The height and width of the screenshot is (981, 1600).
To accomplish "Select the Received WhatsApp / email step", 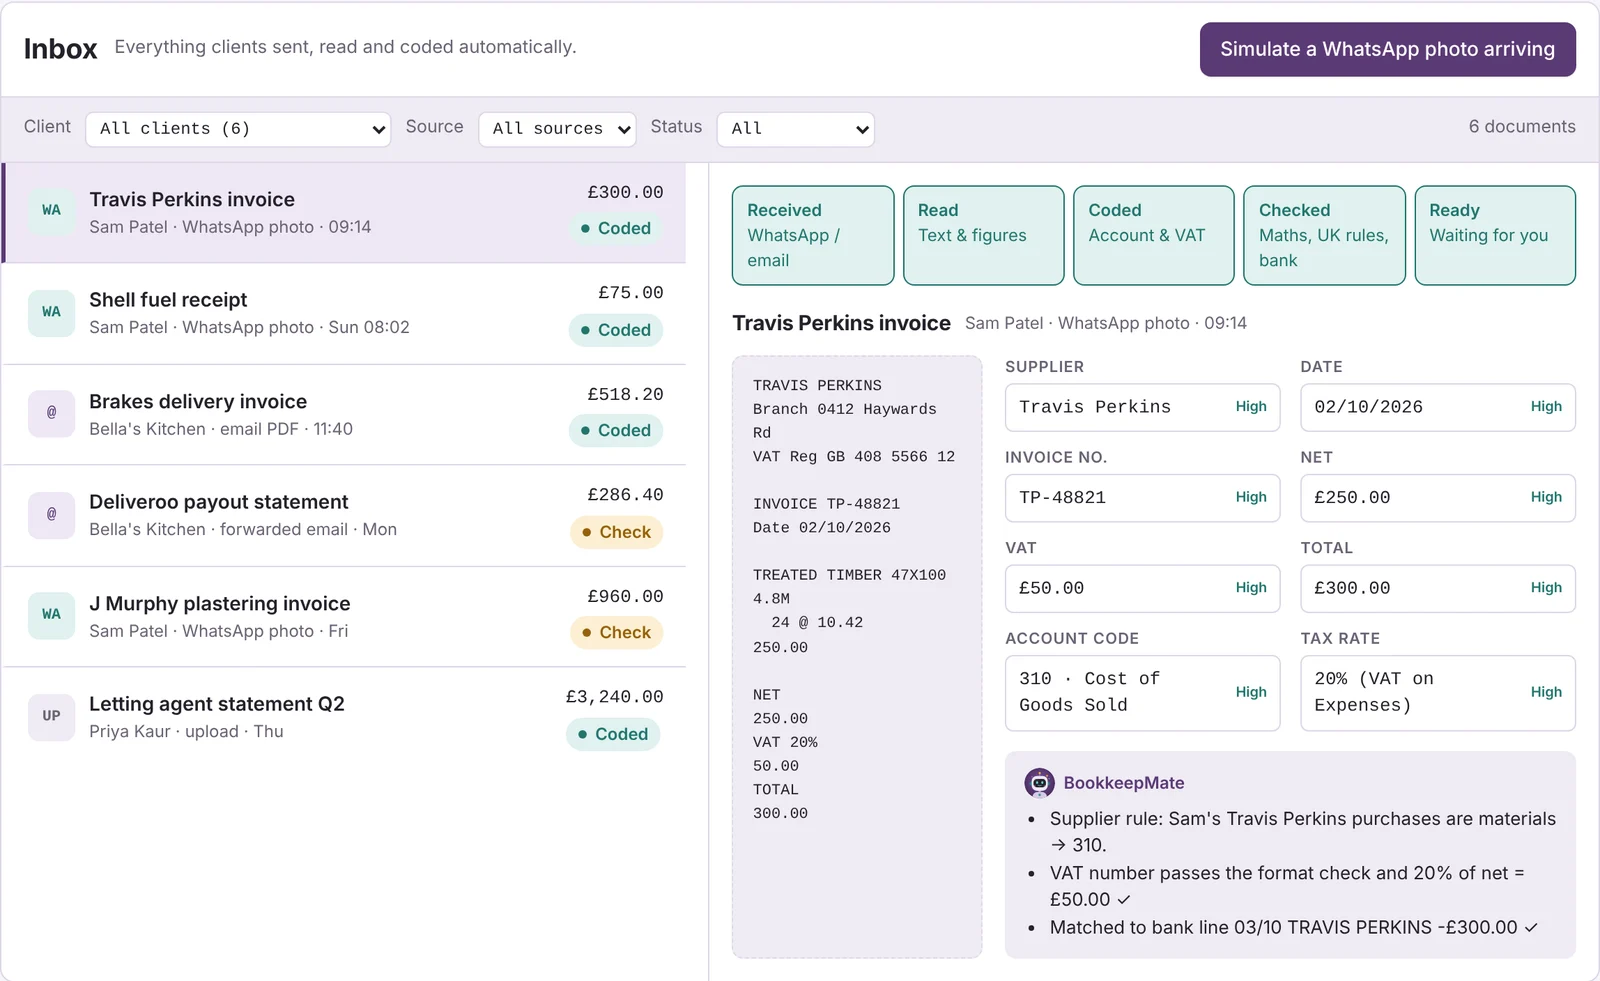I will pyautogui.click(x=813, y=235).
